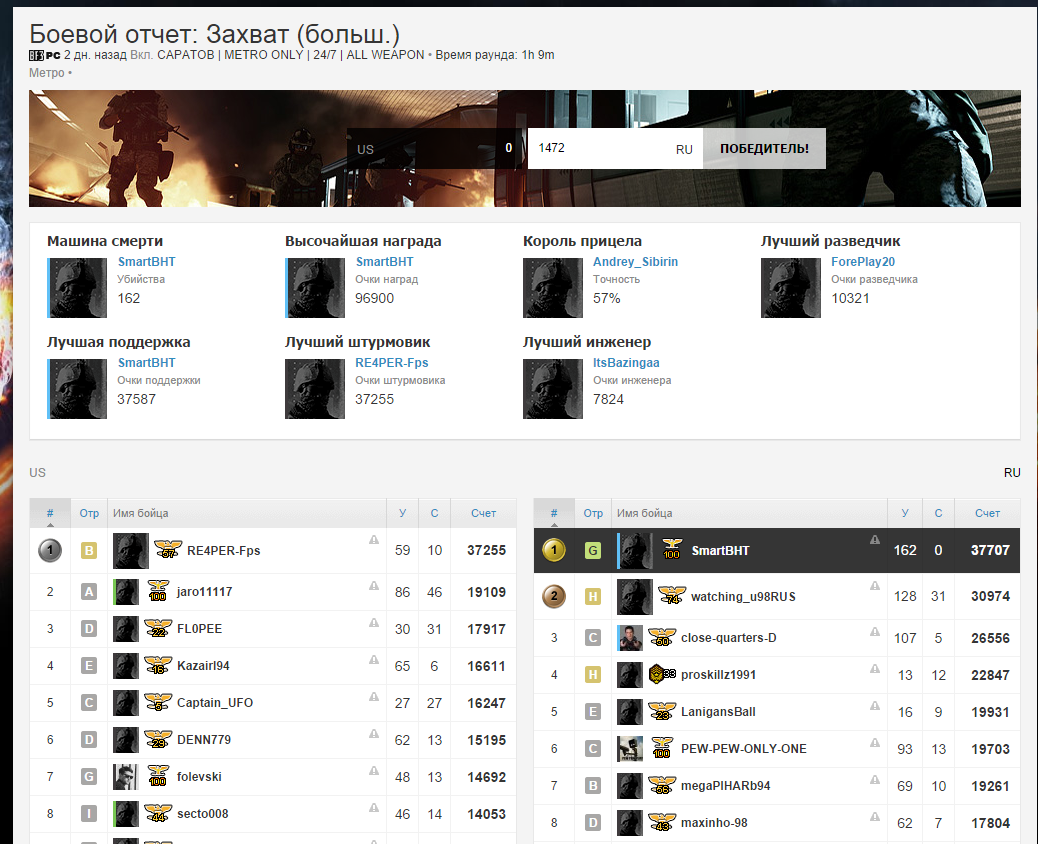
Task: Open ItsBazingaa profile under Лучший инженер
Action: (626, 363)
